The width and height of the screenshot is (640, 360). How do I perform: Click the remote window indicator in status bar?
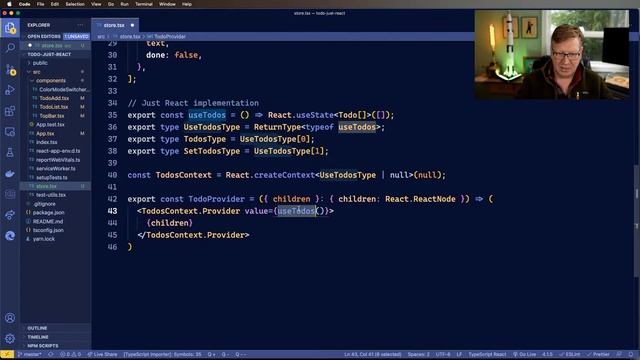[x=7, y=354]
